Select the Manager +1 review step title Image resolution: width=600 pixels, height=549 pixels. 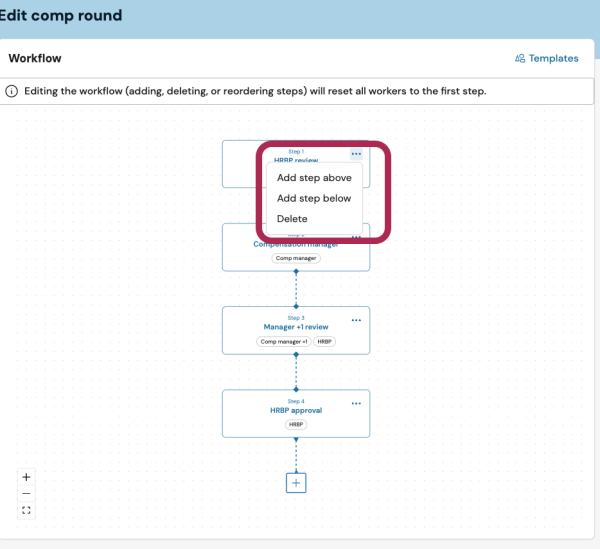[x=296, y=327]
